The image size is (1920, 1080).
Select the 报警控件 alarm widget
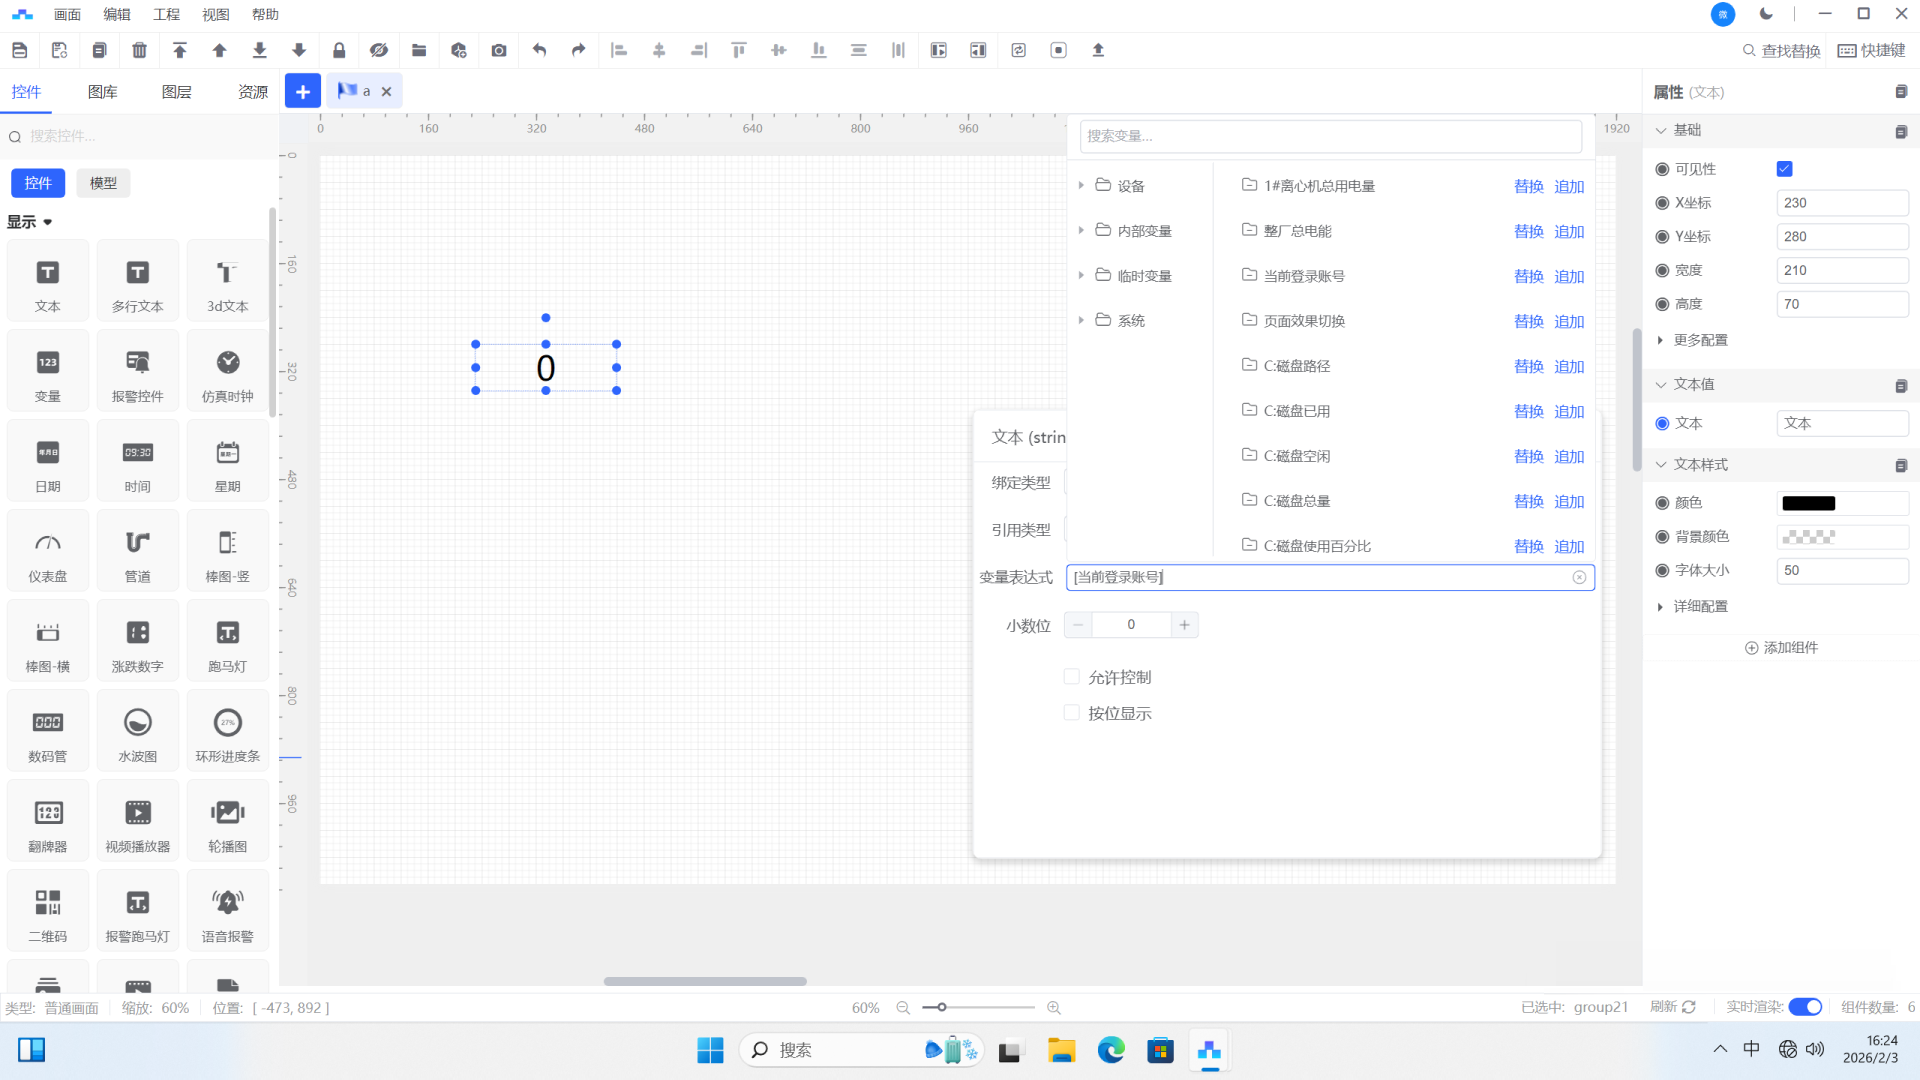pos(138,371)
